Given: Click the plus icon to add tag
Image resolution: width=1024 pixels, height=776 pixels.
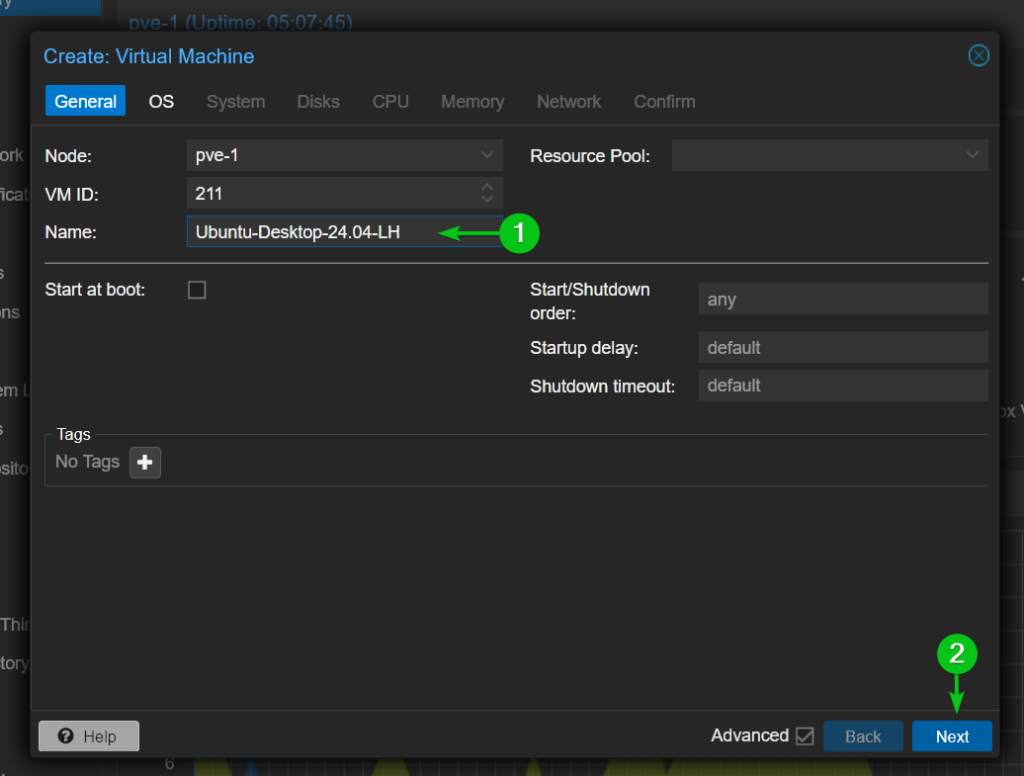Looking at the screenshot, I should pos(145,462).
